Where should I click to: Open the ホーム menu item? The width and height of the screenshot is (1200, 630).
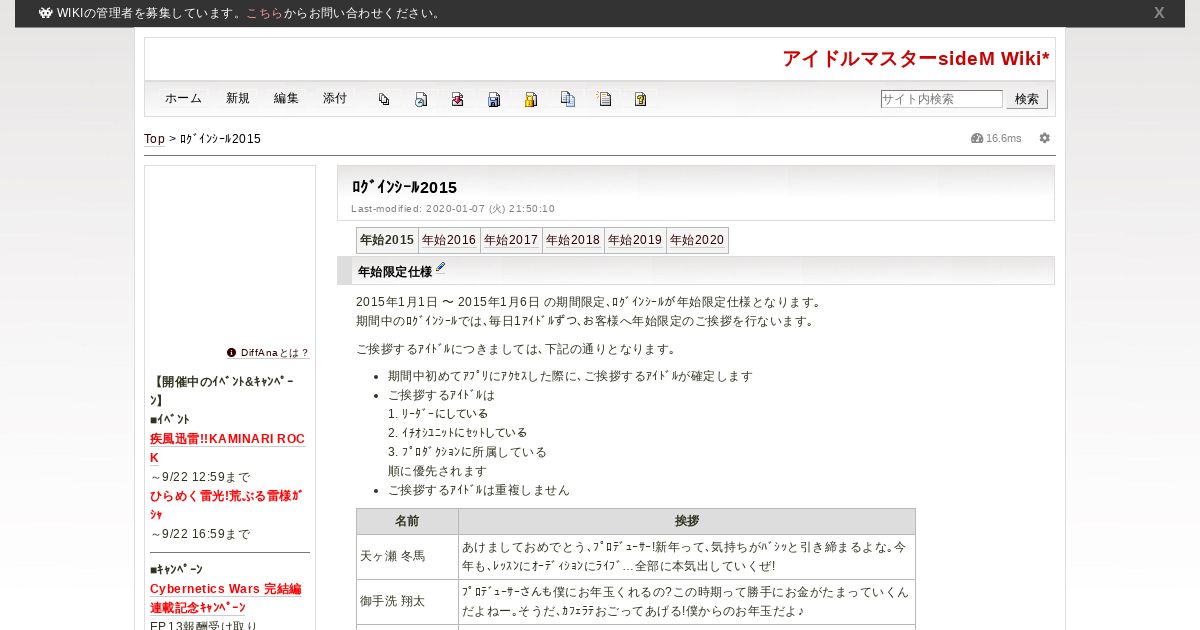click(x=183, y=99)
